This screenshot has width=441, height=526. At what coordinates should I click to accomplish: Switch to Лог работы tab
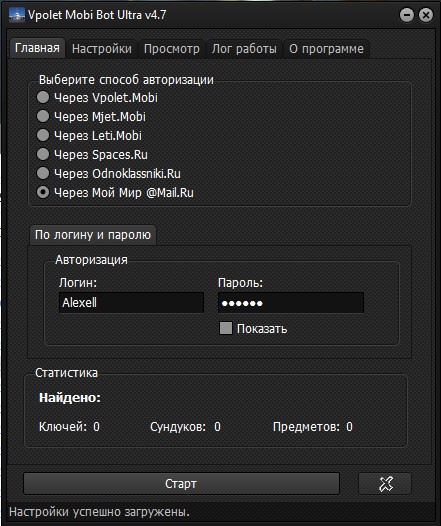tap(244, 49)
